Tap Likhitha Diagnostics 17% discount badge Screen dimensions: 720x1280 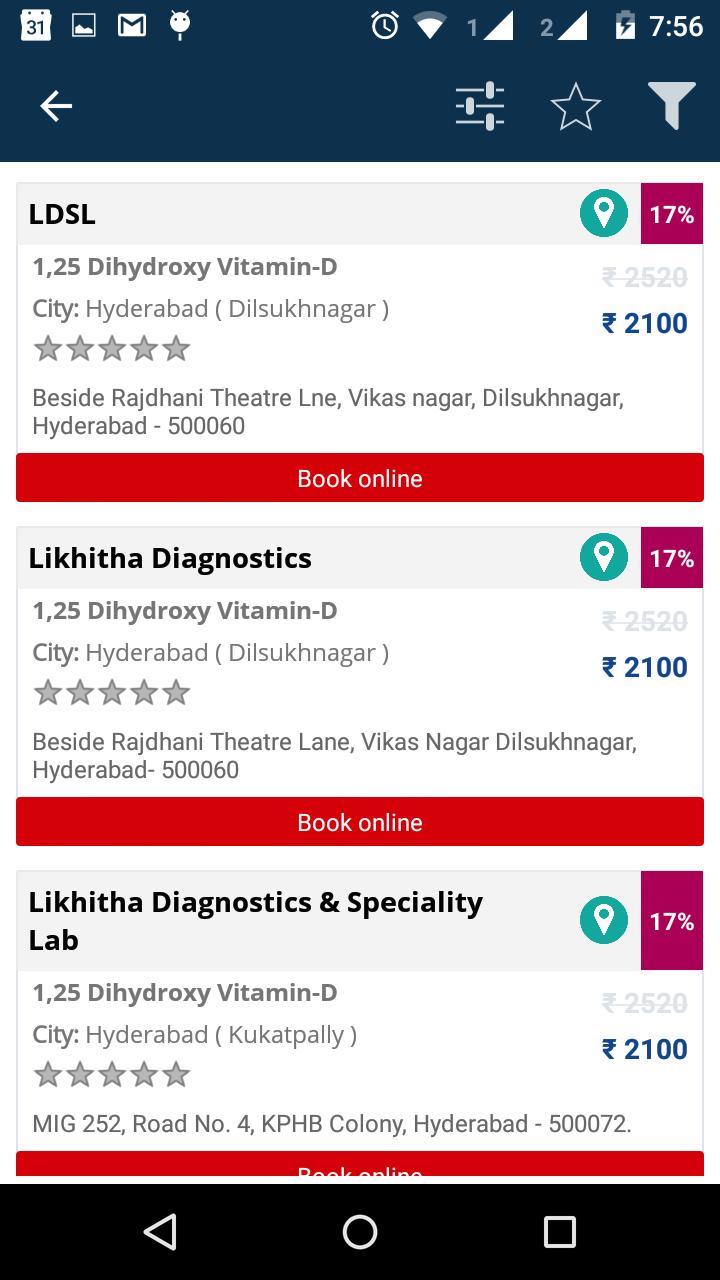tap(672, 558)
